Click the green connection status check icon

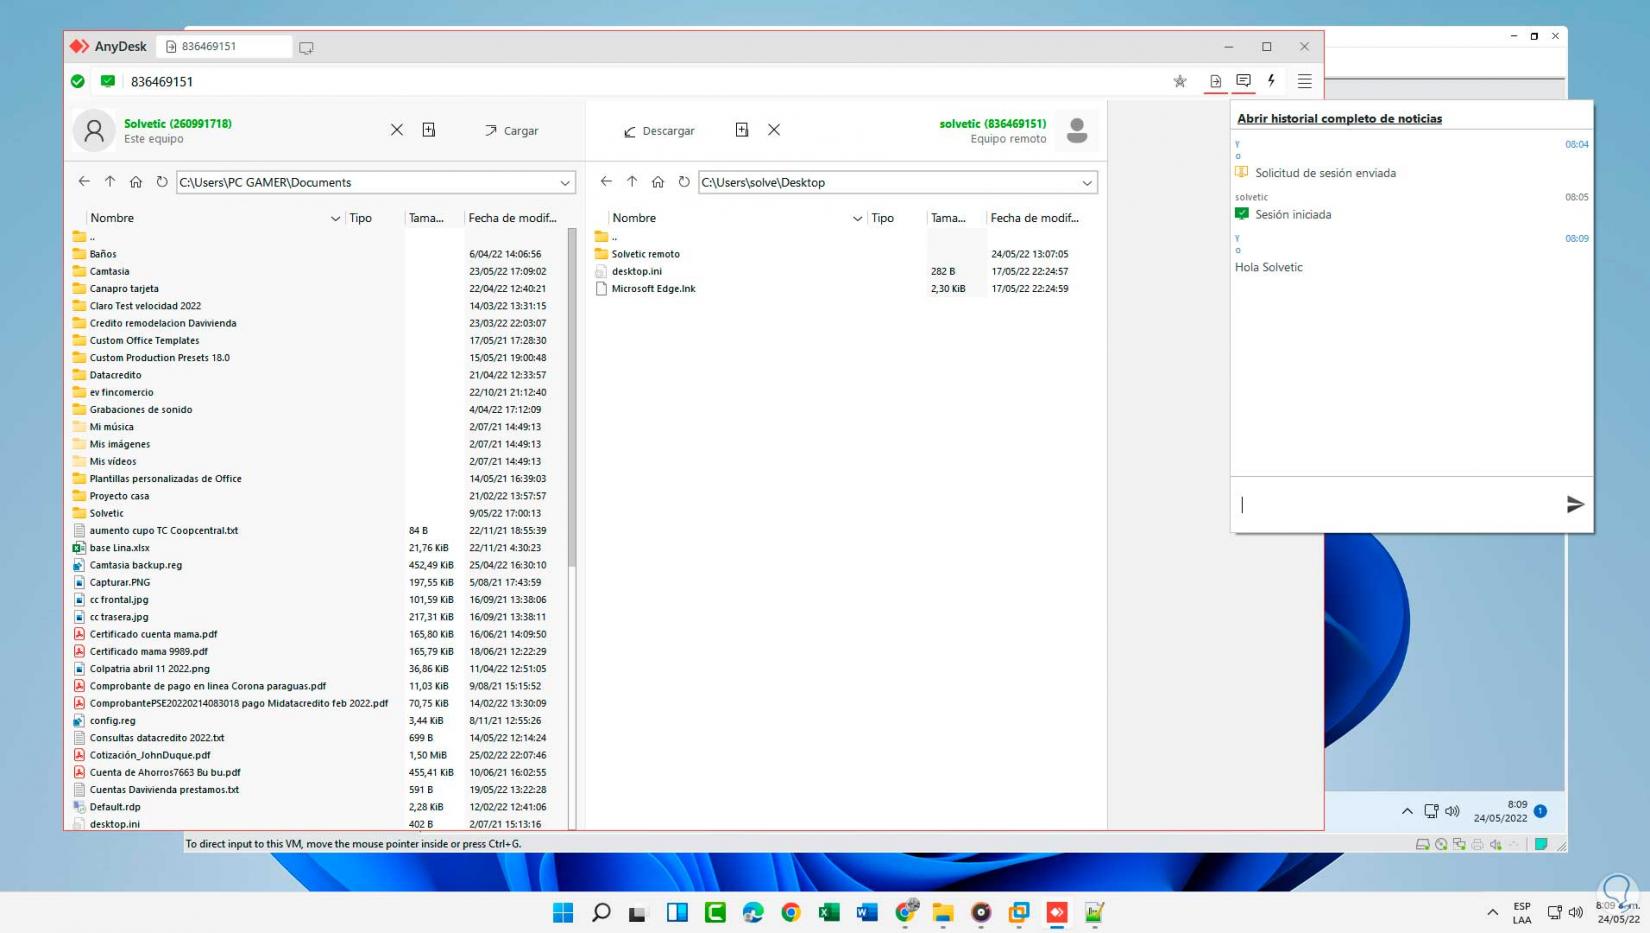click(x=78, y=81)
